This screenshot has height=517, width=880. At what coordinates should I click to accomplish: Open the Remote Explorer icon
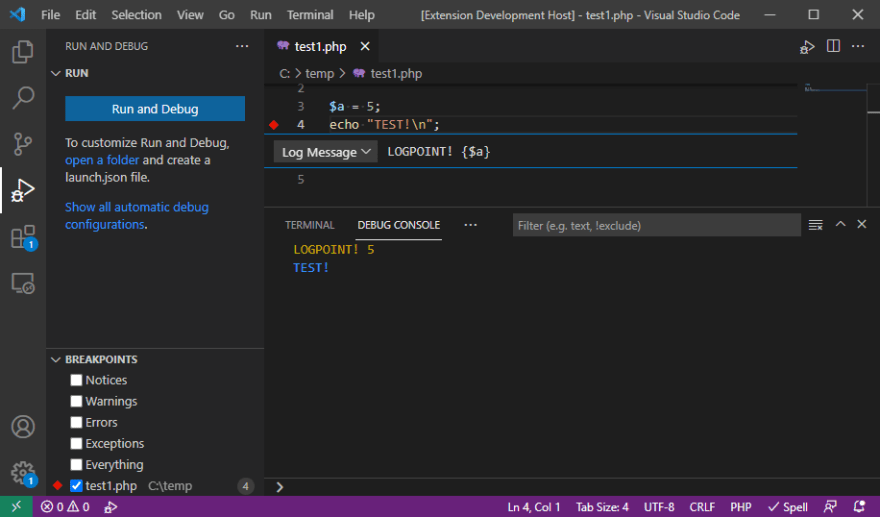coord(22,283)
